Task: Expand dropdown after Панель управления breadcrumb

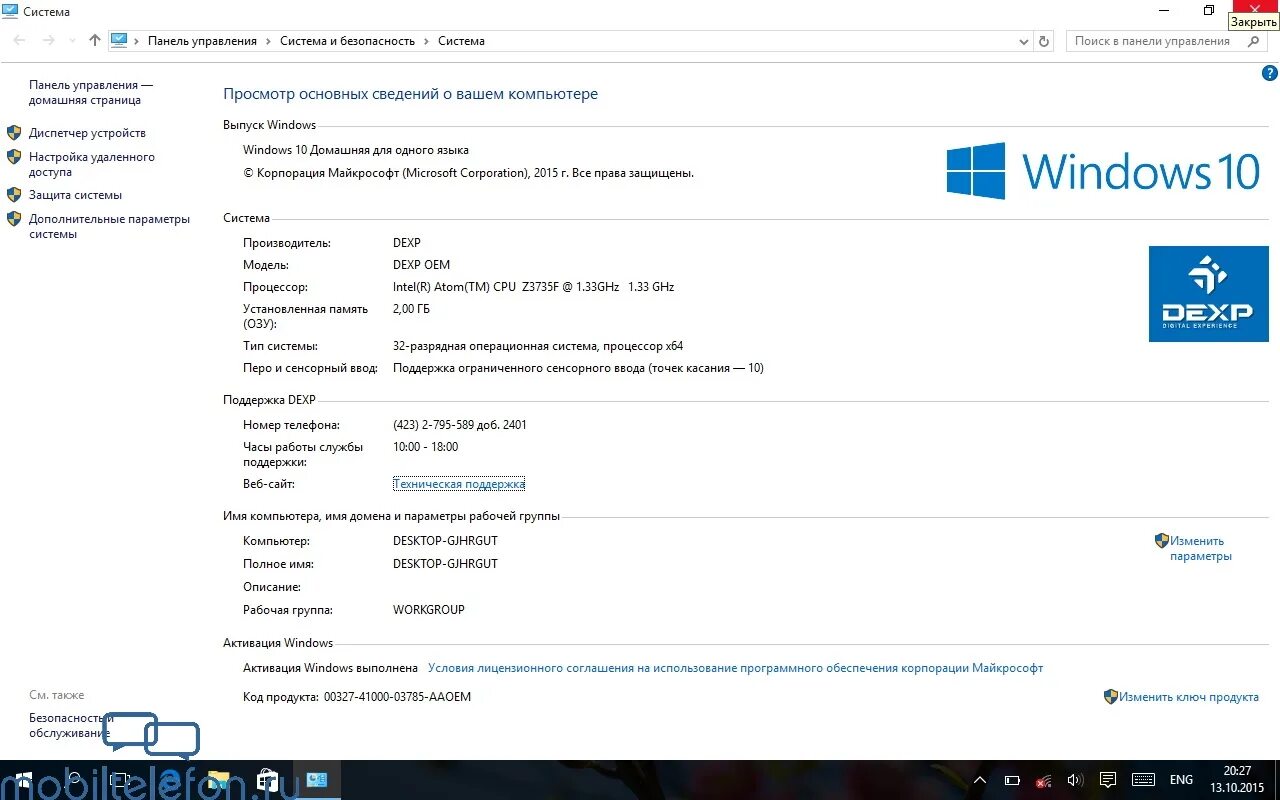Action: click(x=268, y=41)
